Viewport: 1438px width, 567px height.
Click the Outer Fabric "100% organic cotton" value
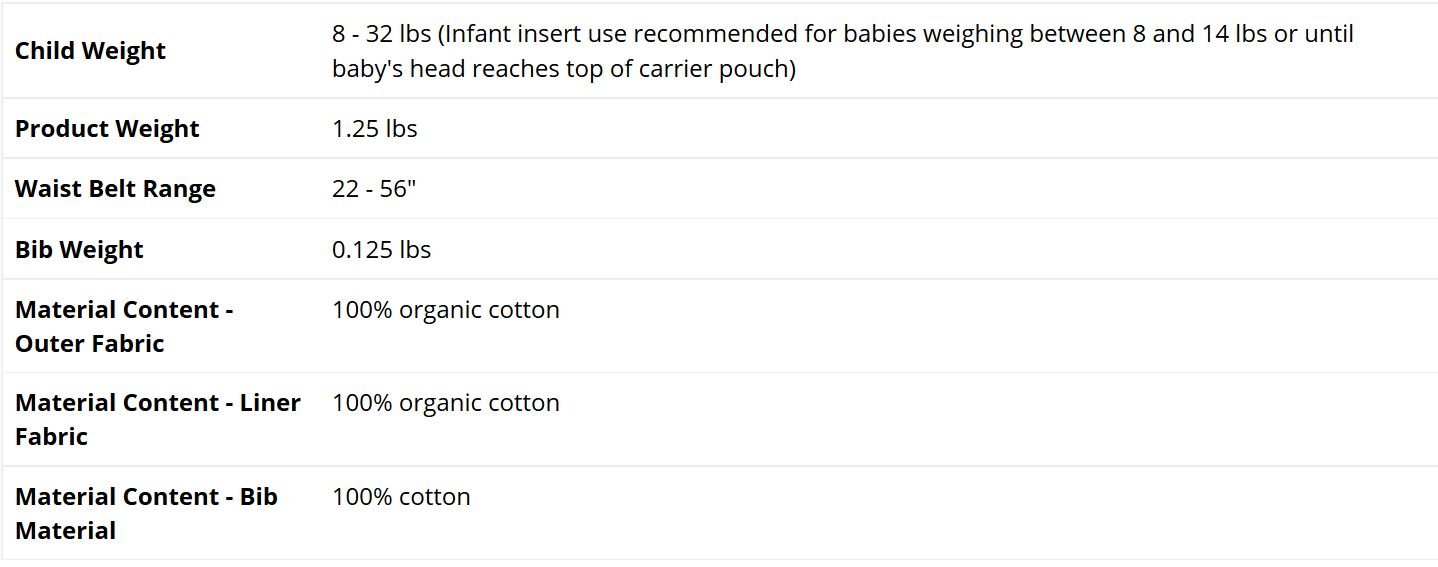pyautogui.click(x=446, y=310)
